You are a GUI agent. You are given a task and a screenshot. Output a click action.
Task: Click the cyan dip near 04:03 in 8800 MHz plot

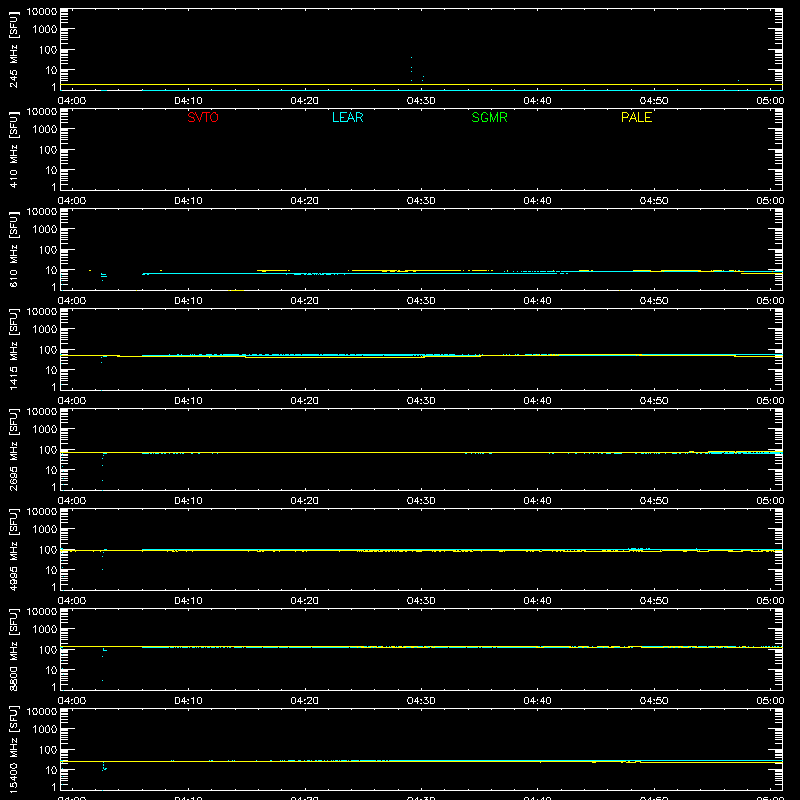pyautogui.click(x=103, y=666)
